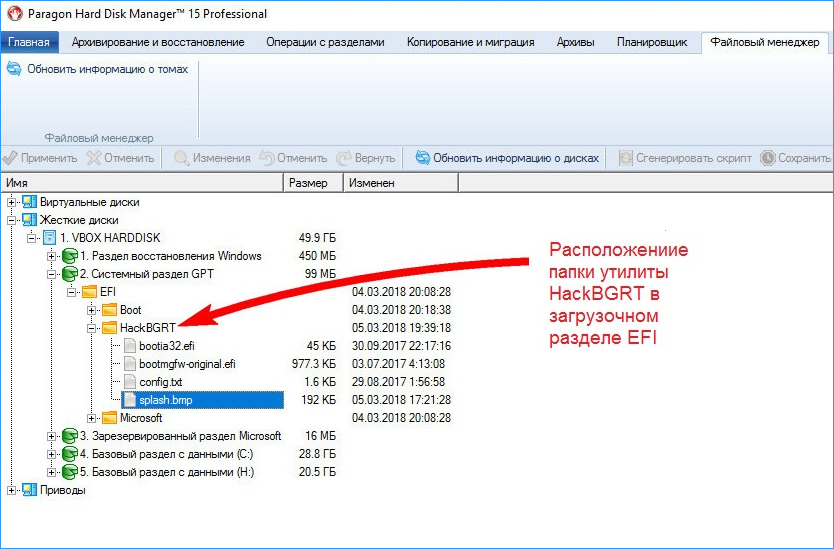Expand Раздел восстановления Windows node
The image size is (834, 549).
tap(52, 256)
